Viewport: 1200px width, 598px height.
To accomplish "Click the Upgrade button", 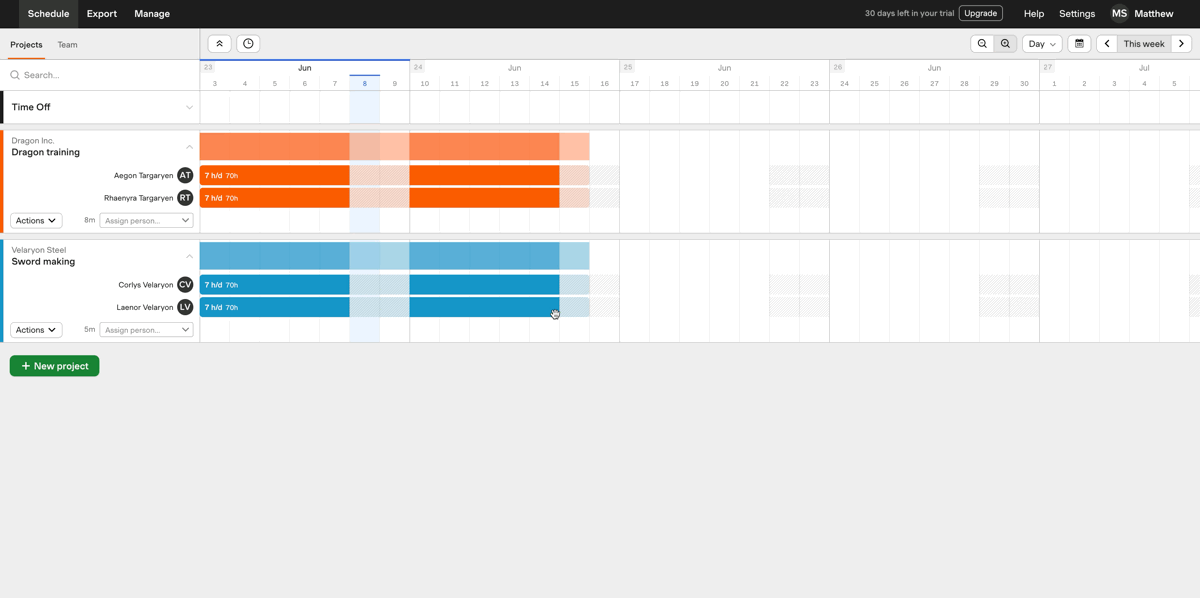I will pos(981,14).
